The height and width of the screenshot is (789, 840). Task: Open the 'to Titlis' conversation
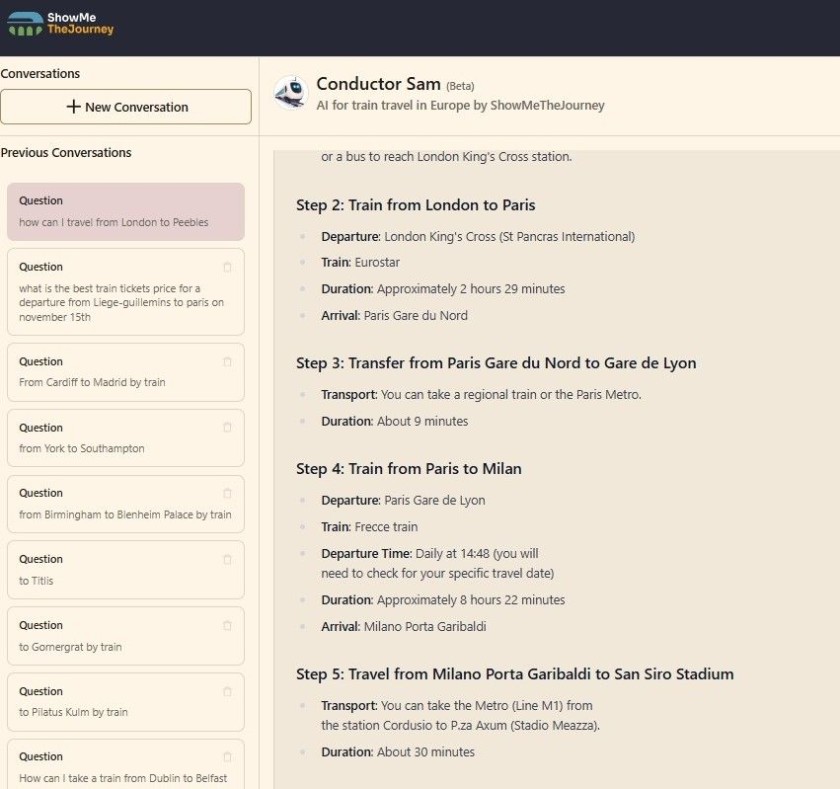pos(126,570)
